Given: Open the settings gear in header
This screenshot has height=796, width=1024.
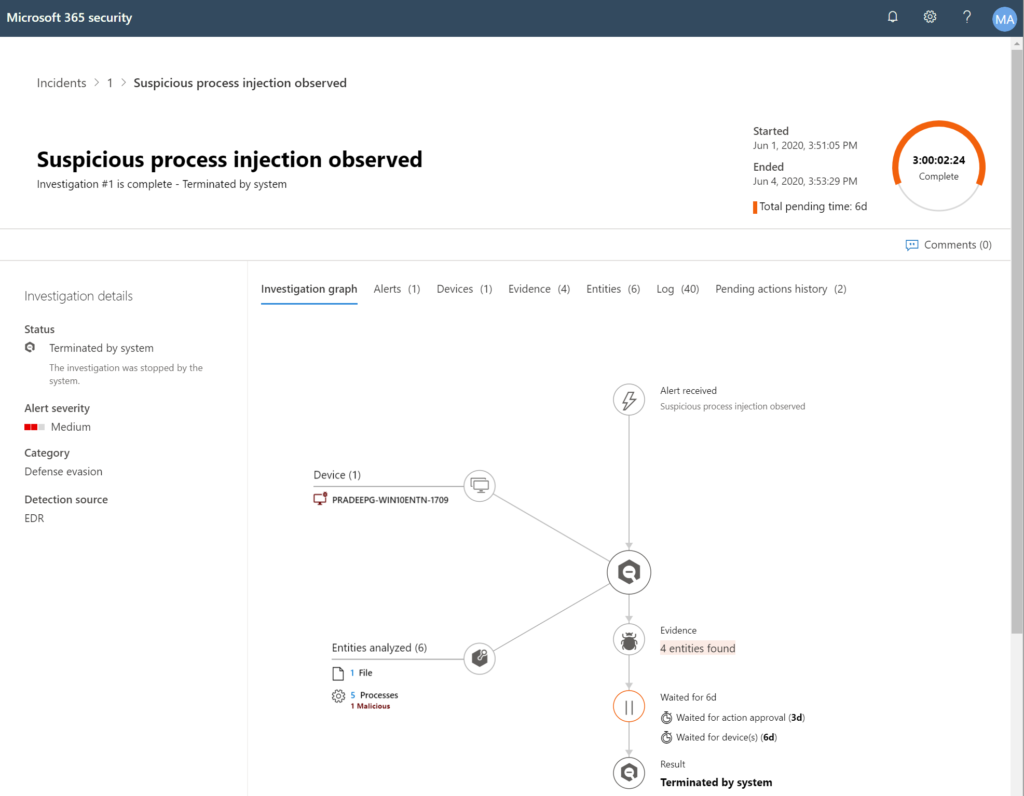Looking at the screenshot, I should pyautogui.click(x=930, y=17).
